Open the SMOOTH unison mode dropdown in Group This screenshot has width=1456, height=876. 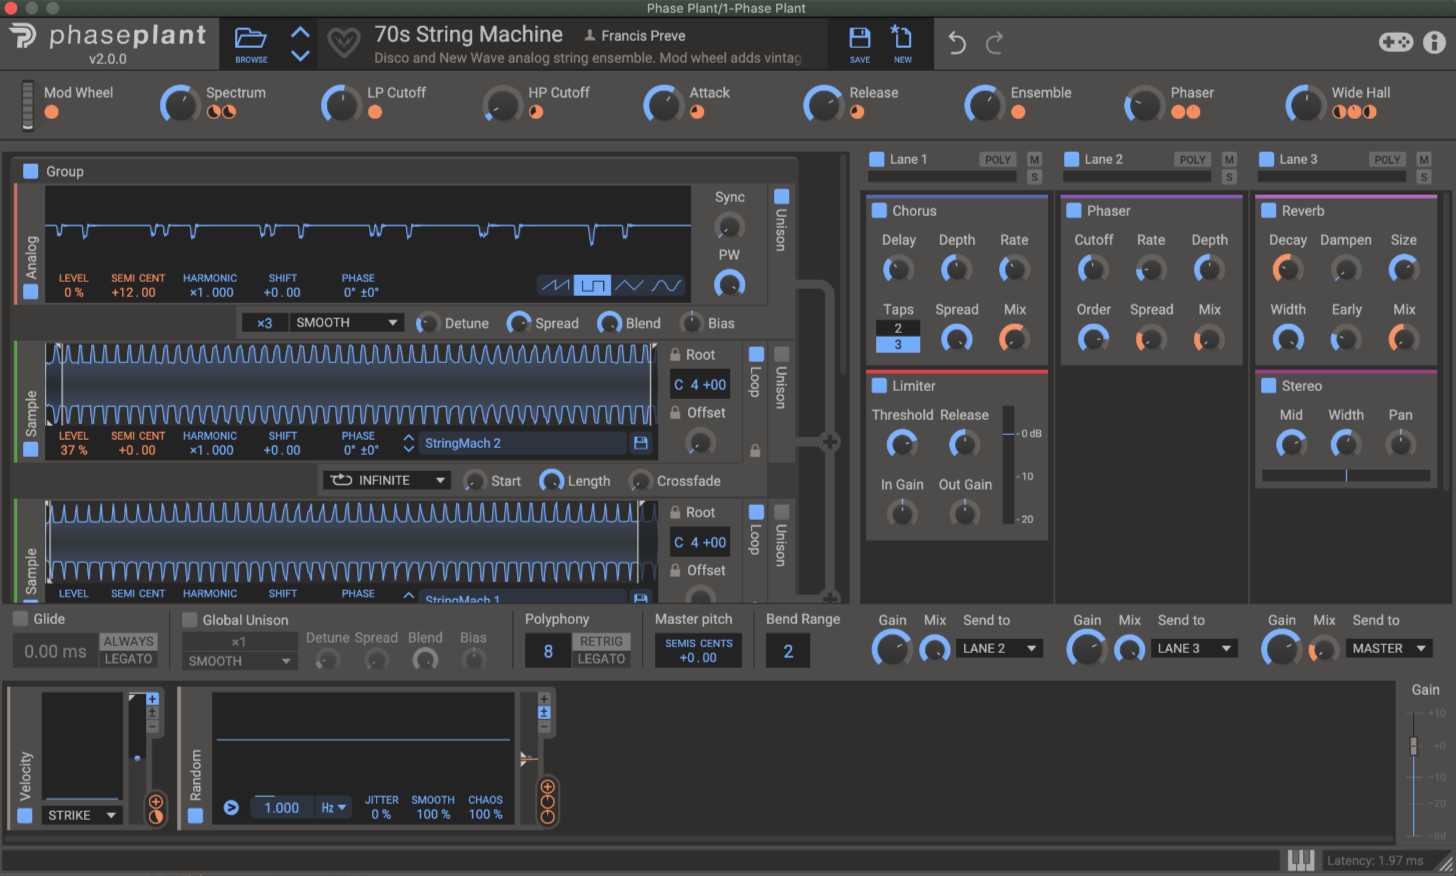click(346, 323)
